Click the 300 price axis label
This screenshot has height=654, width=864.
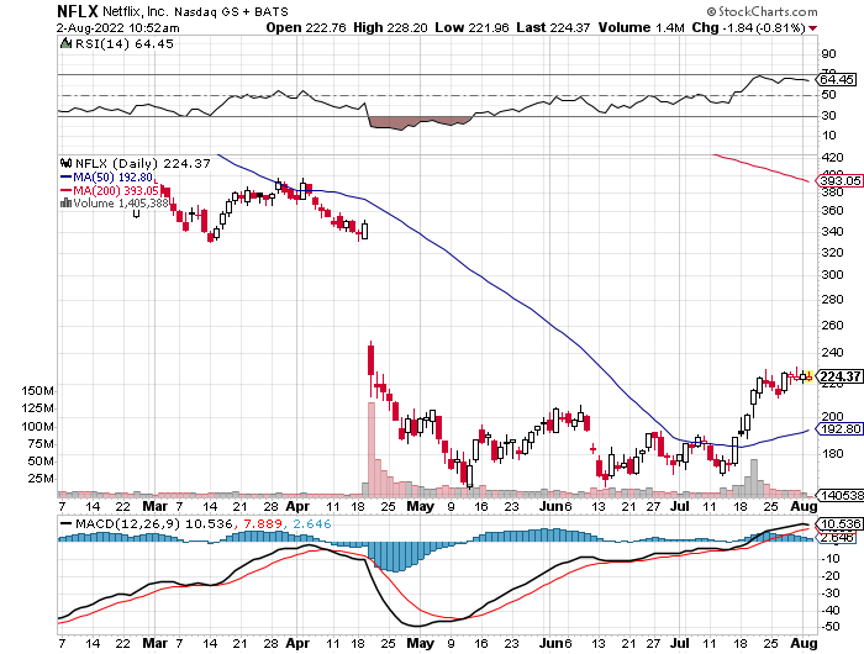coord(831,274)
